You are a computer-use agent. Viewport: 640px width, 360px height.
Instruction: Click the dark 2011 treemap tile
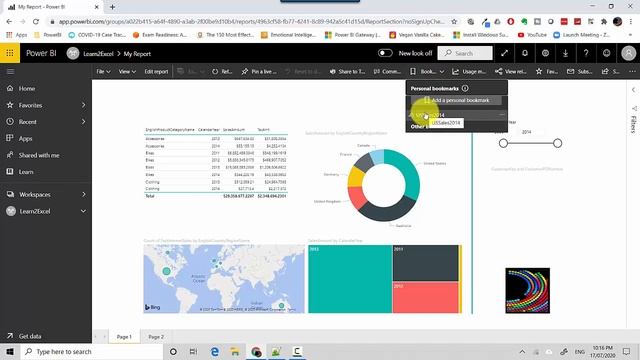tap(425, 263)
